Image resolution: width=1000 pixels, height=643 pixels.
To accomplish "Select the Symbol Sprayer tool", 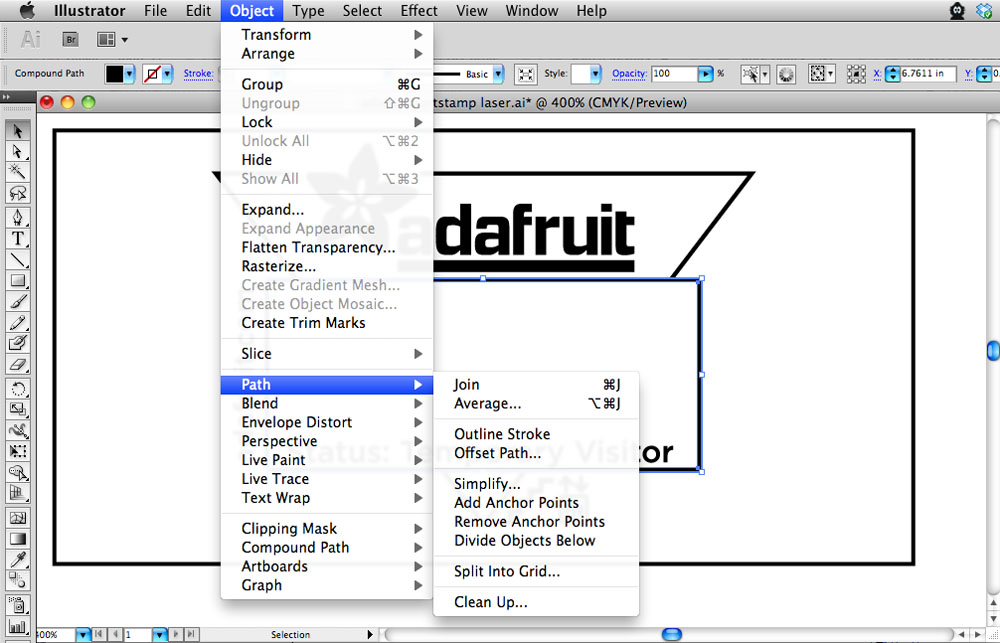I will 18,605.
